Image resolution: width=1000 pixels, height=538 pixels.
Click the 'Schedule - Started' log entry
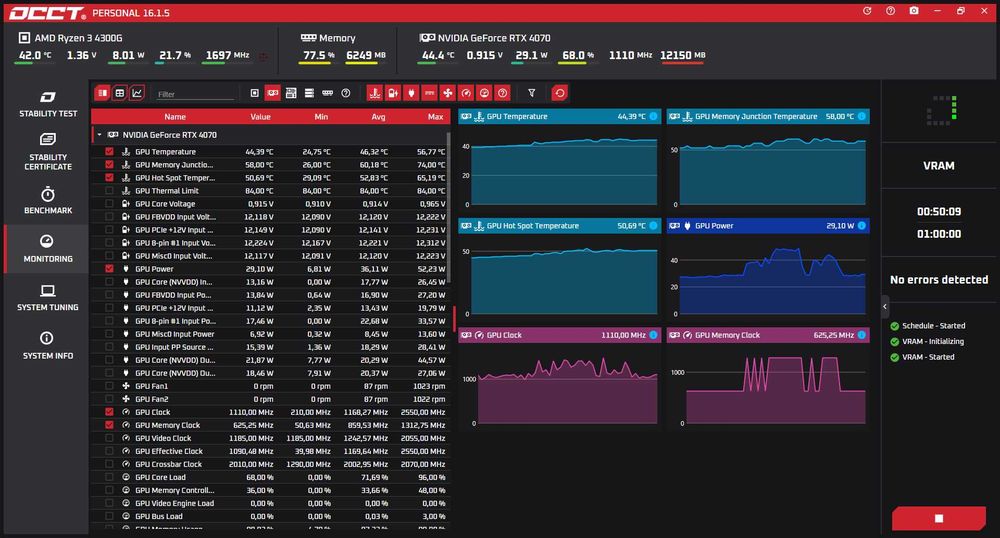point(927,326)
